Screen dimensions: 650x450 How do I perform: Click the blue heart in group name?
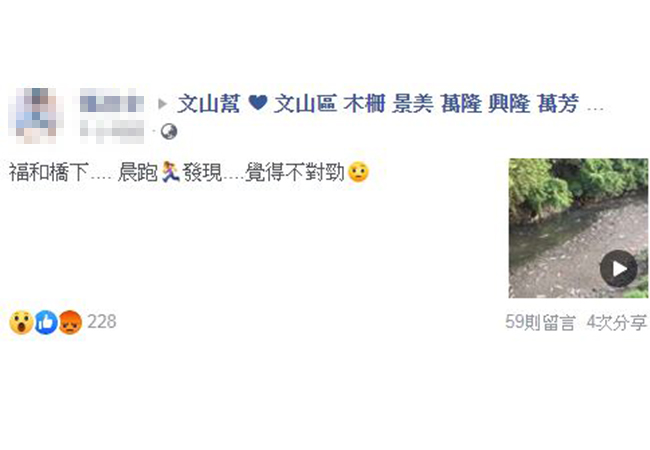(258, 102)
